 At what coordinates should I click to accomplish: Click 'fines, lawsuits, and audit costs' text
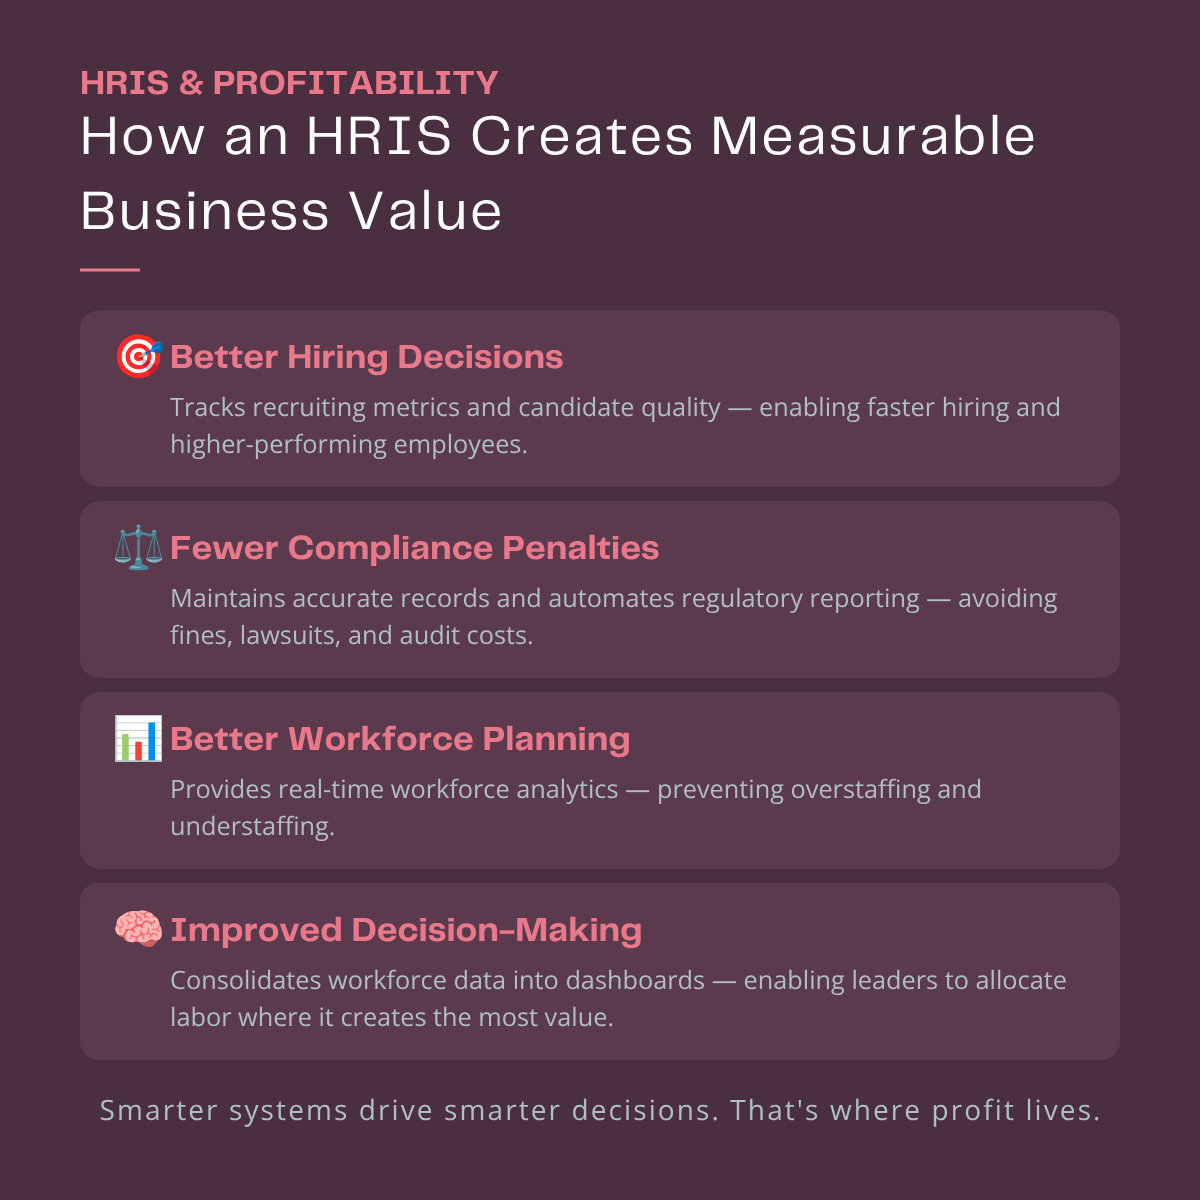tap(351, 636)
